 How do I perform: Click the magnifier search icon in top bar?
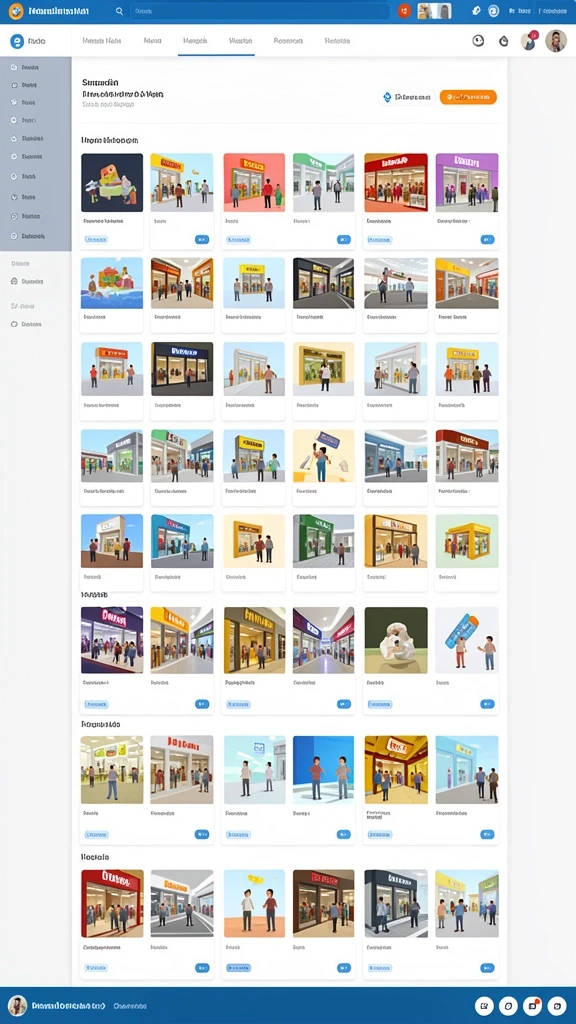click(119, 11)
